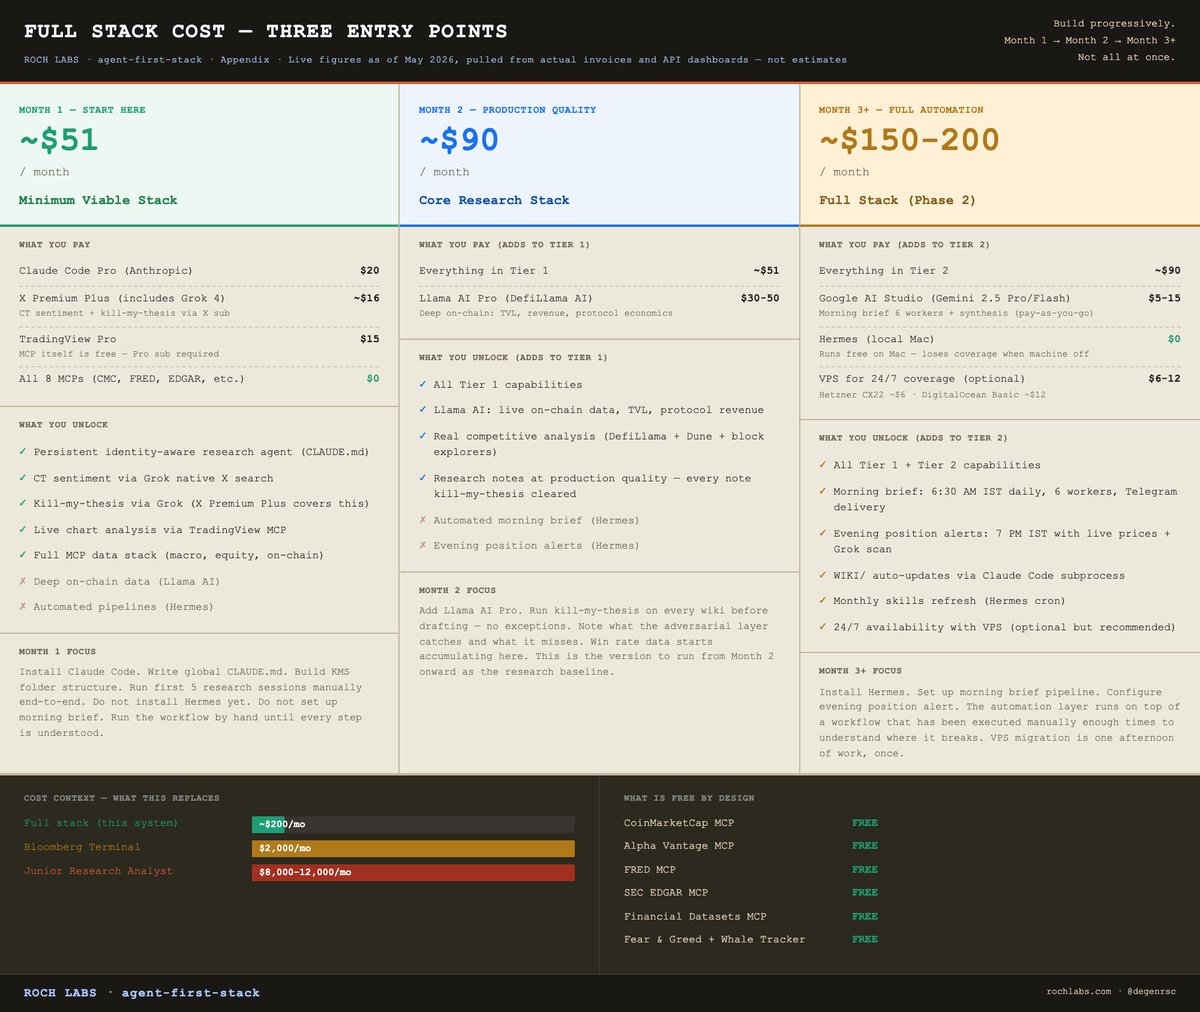Click checkmark beside 'Full MCP data stack'
Viewport: 1200px width, 1012px height.
click(x=23, y=555)
